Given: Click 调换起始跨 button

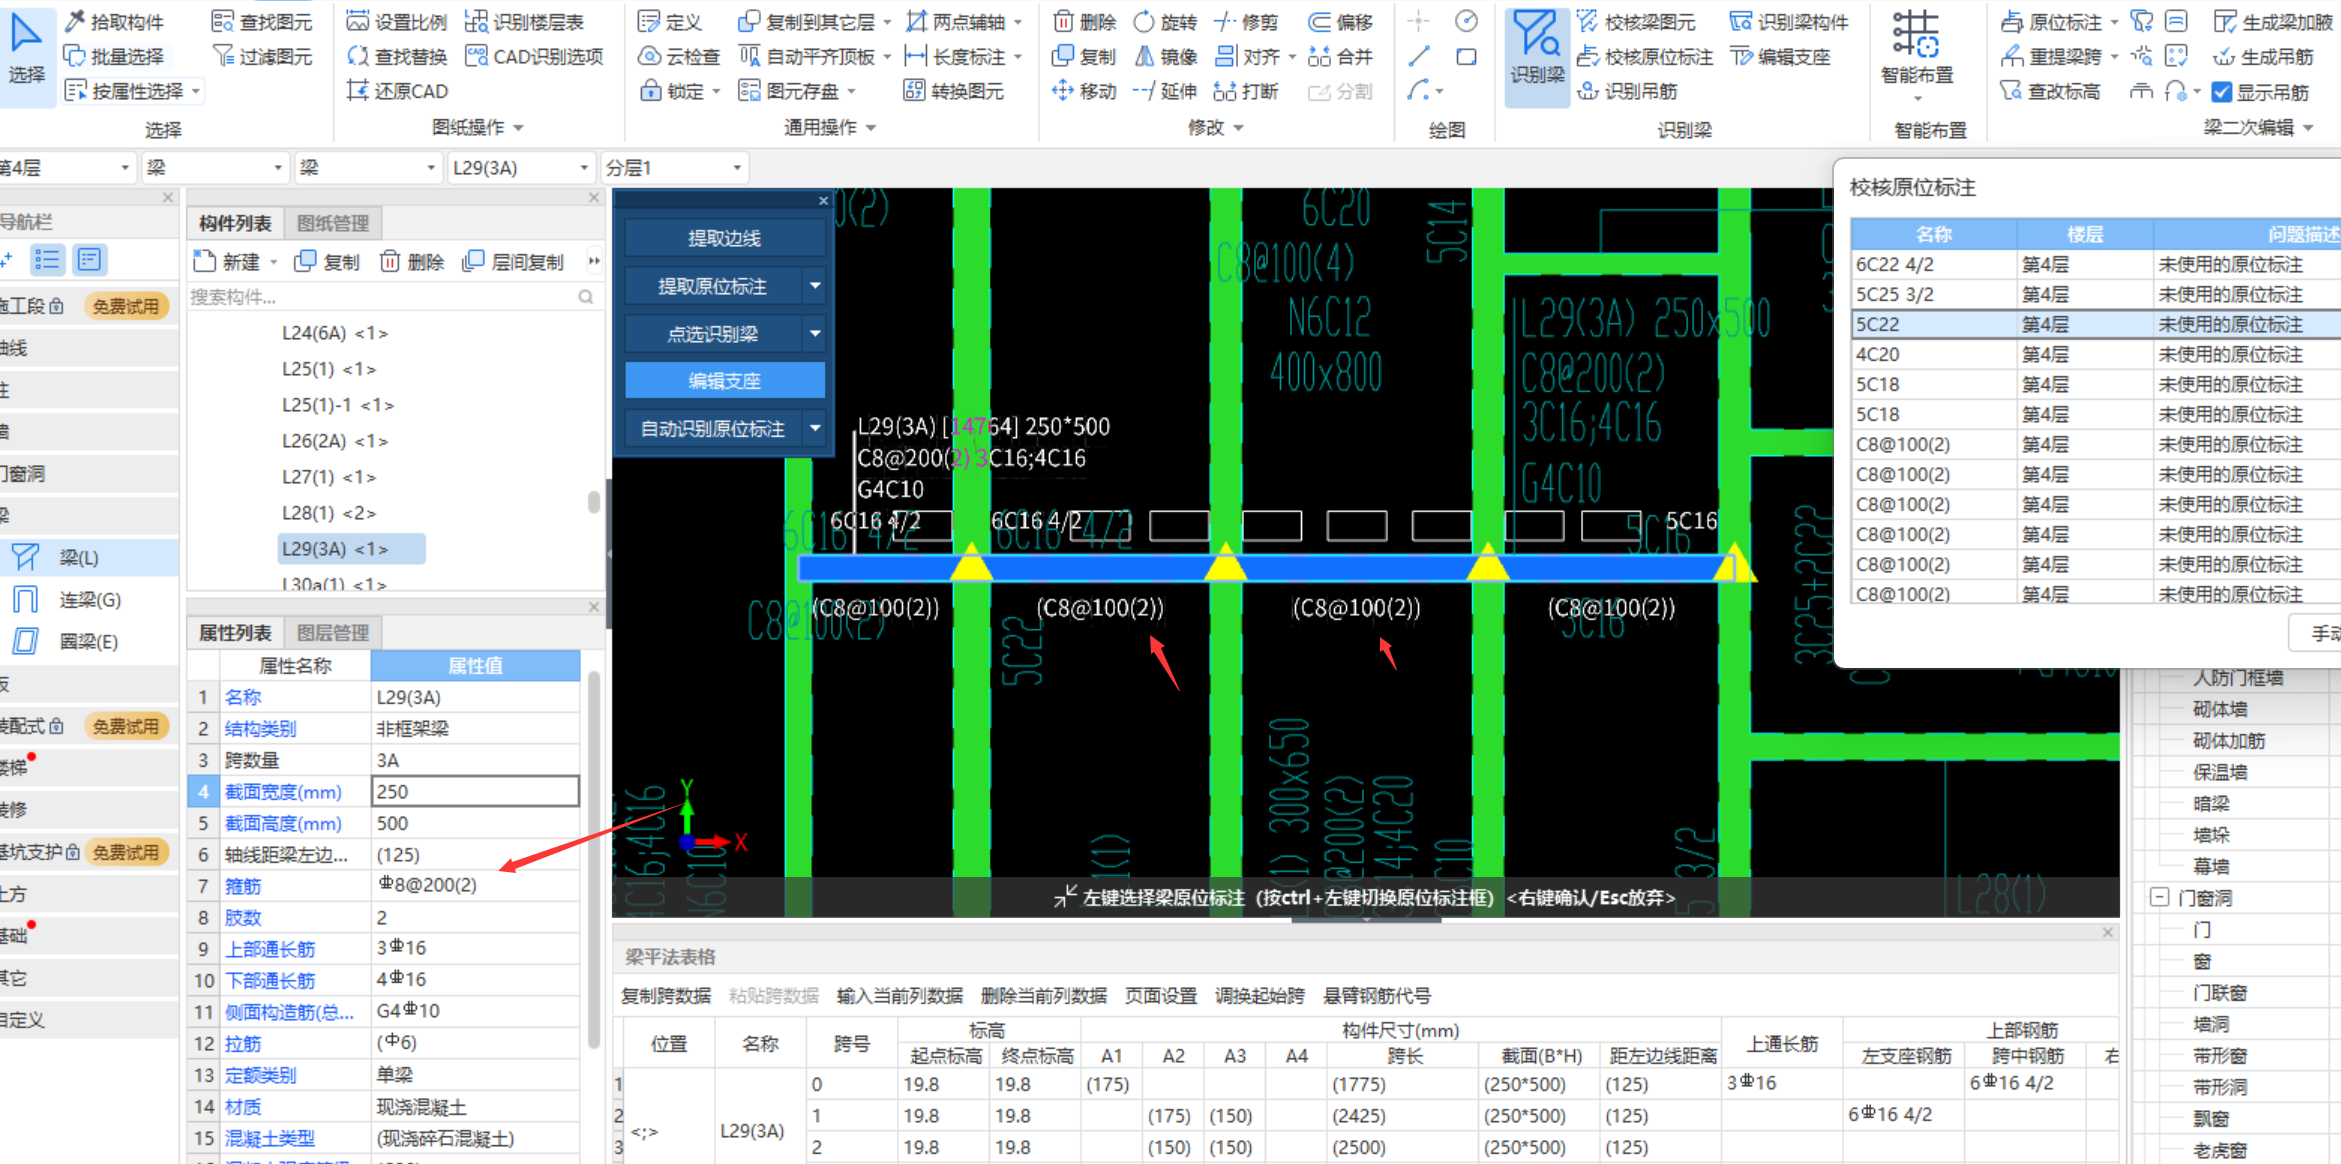Looking at the screenshot, I should coord(1260,995).
